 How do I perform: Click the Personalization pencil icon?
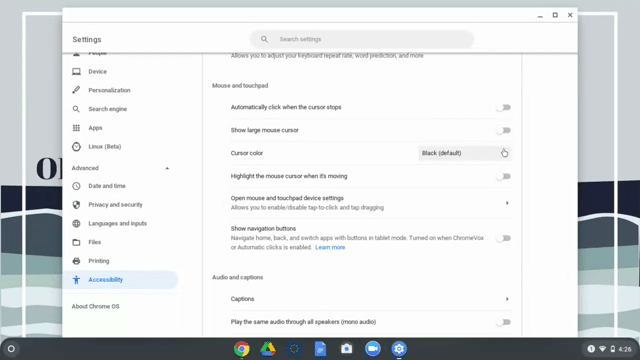[76, 90]
